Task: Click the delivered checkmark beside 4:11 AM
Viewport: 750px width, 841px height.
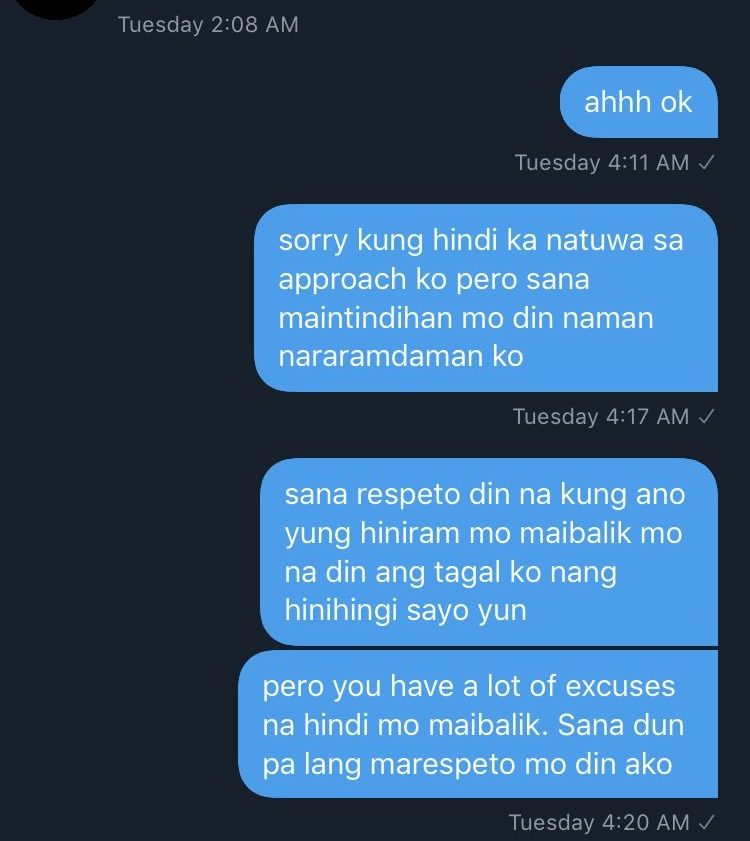Action: (707, 162)
